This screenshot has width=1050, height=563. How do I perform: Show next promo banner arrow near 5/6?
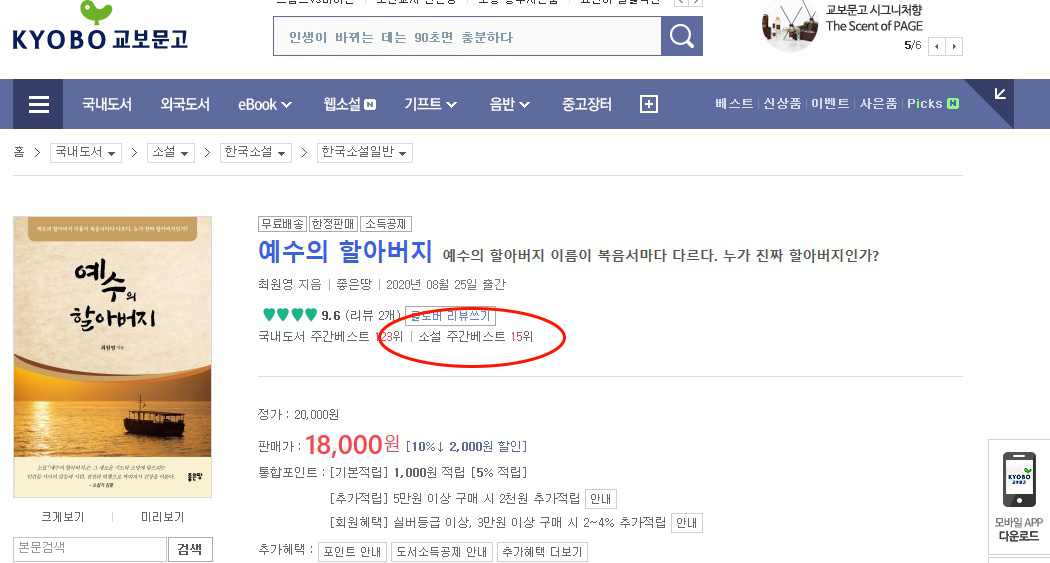954,46
